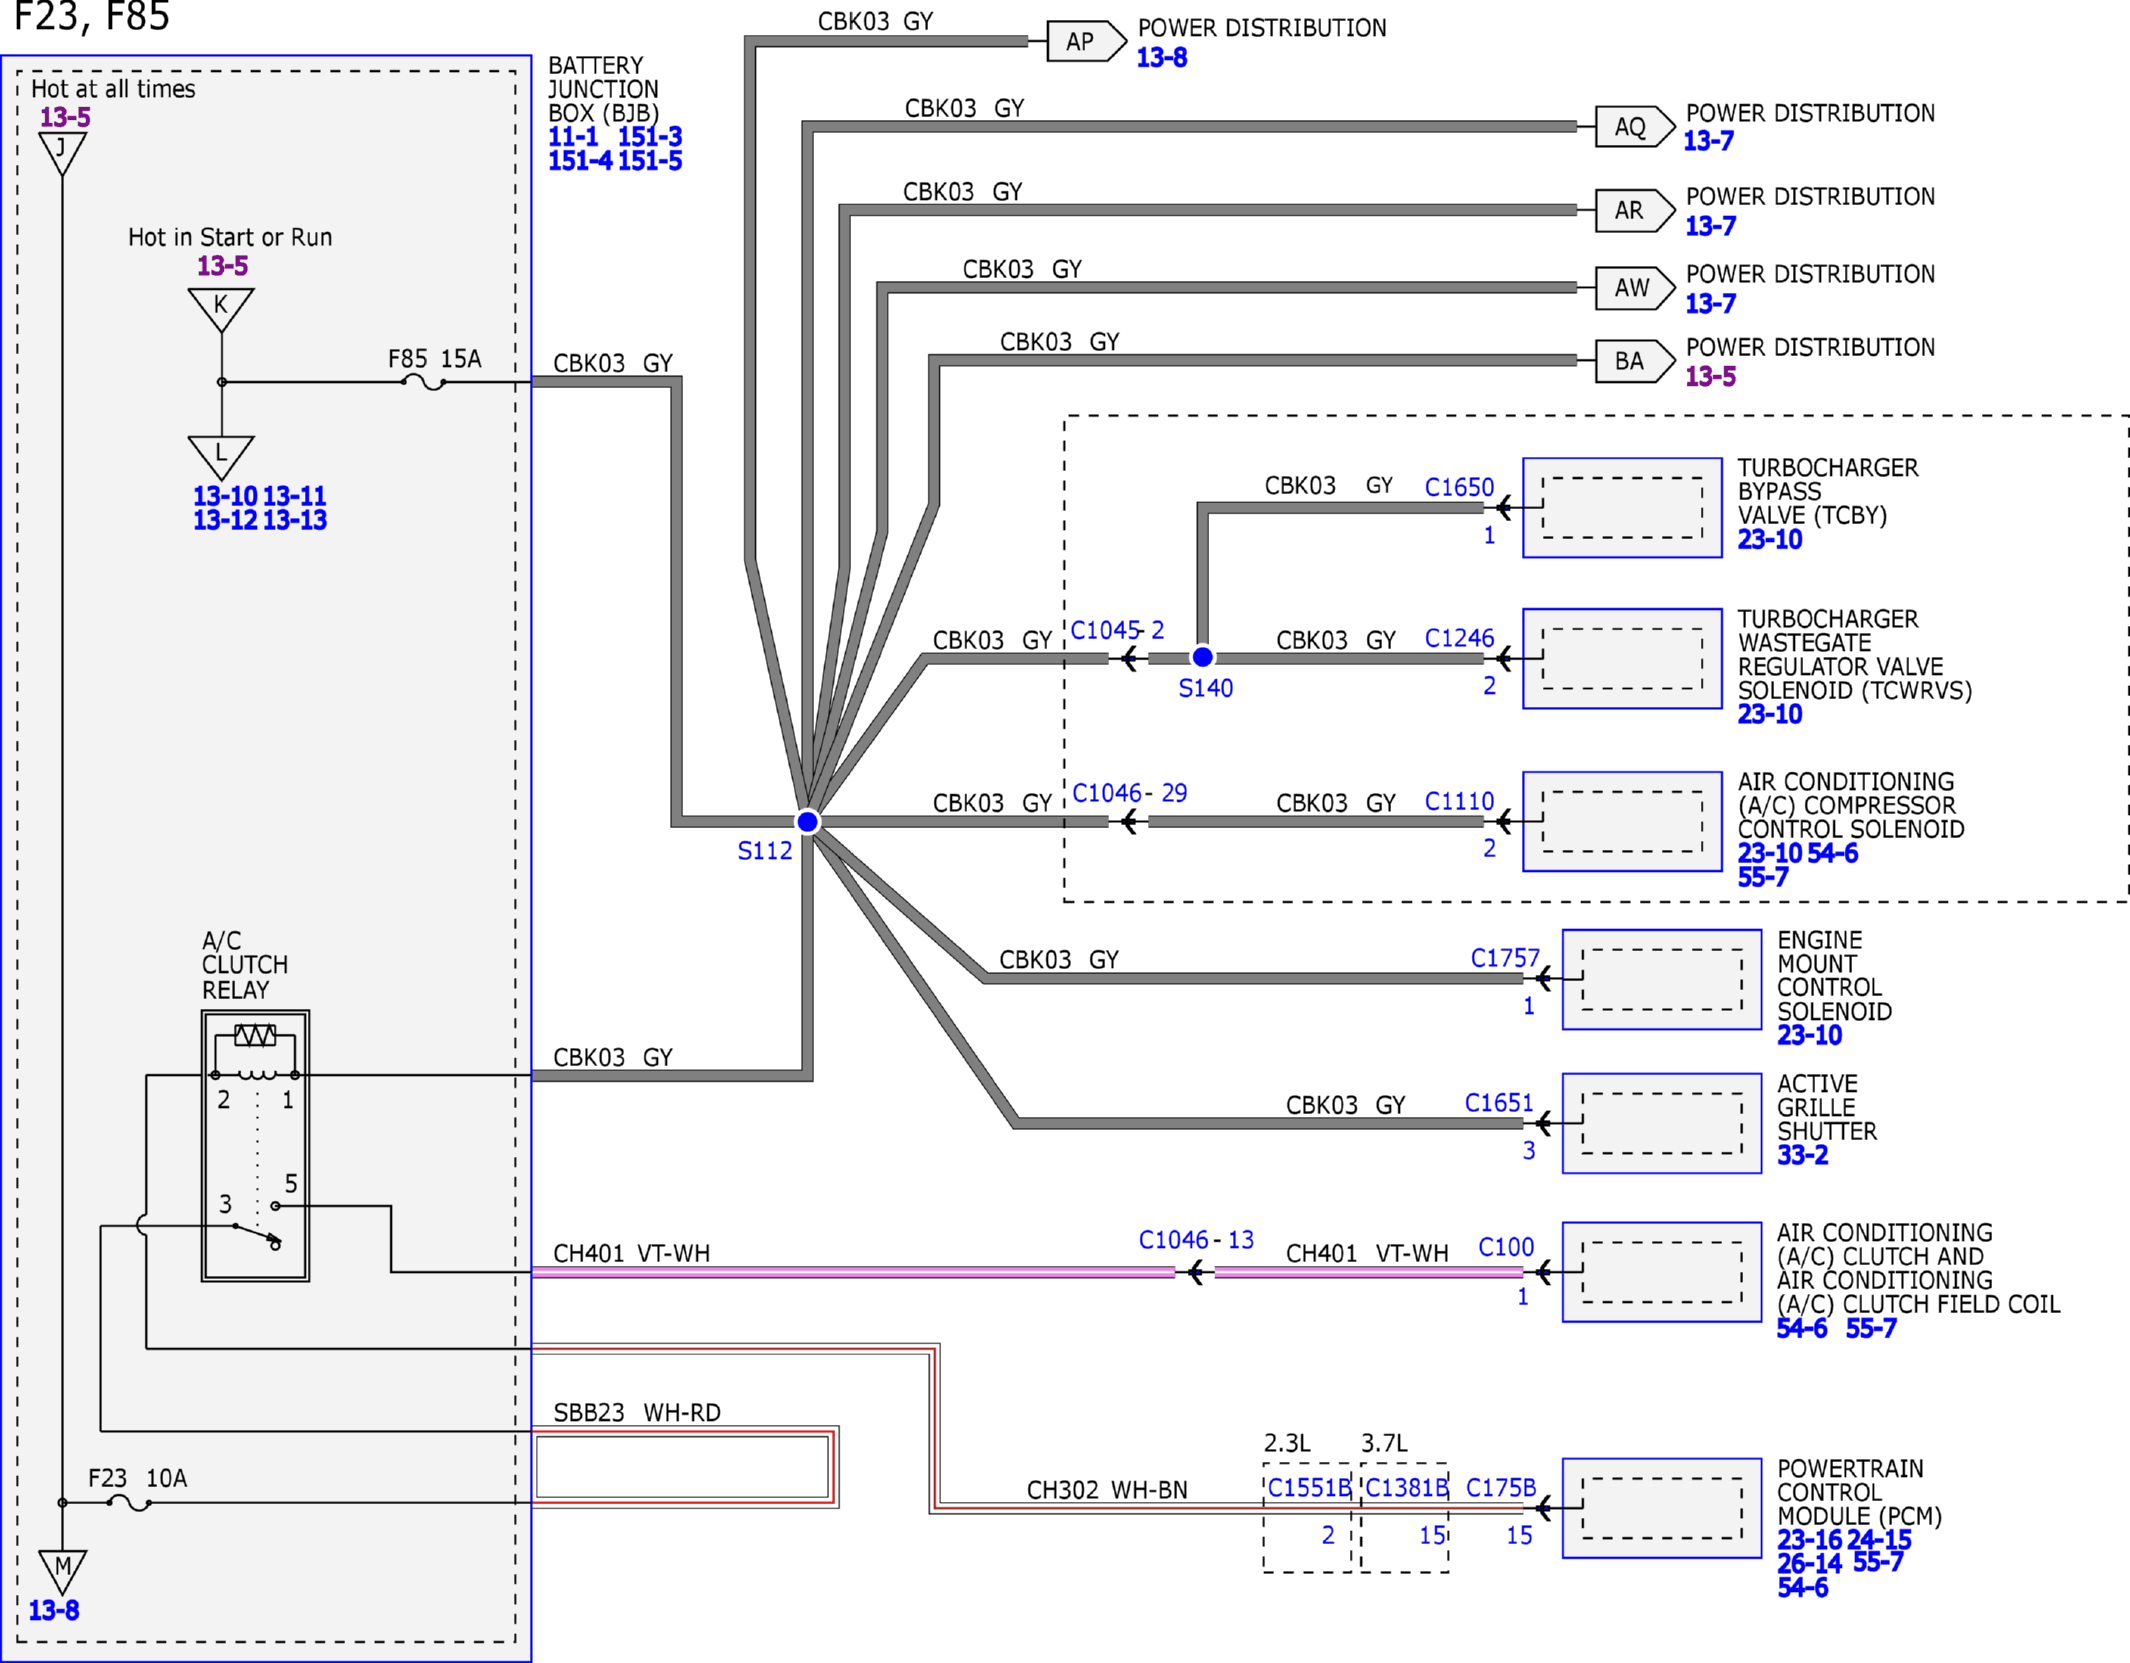This screenshot has height=1663, width=2130.
Task: Click the AR connector arrow symbol
Action: pos(1634,210)
